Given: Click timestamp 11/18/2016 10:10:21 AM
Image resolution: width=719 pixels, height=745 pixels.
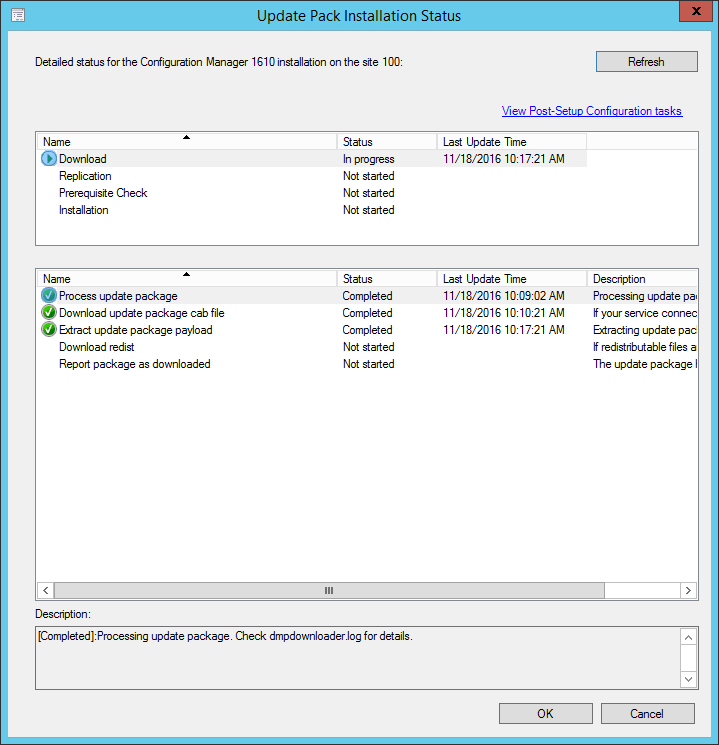Looking at the screenshot, I should tap(504, 313).
